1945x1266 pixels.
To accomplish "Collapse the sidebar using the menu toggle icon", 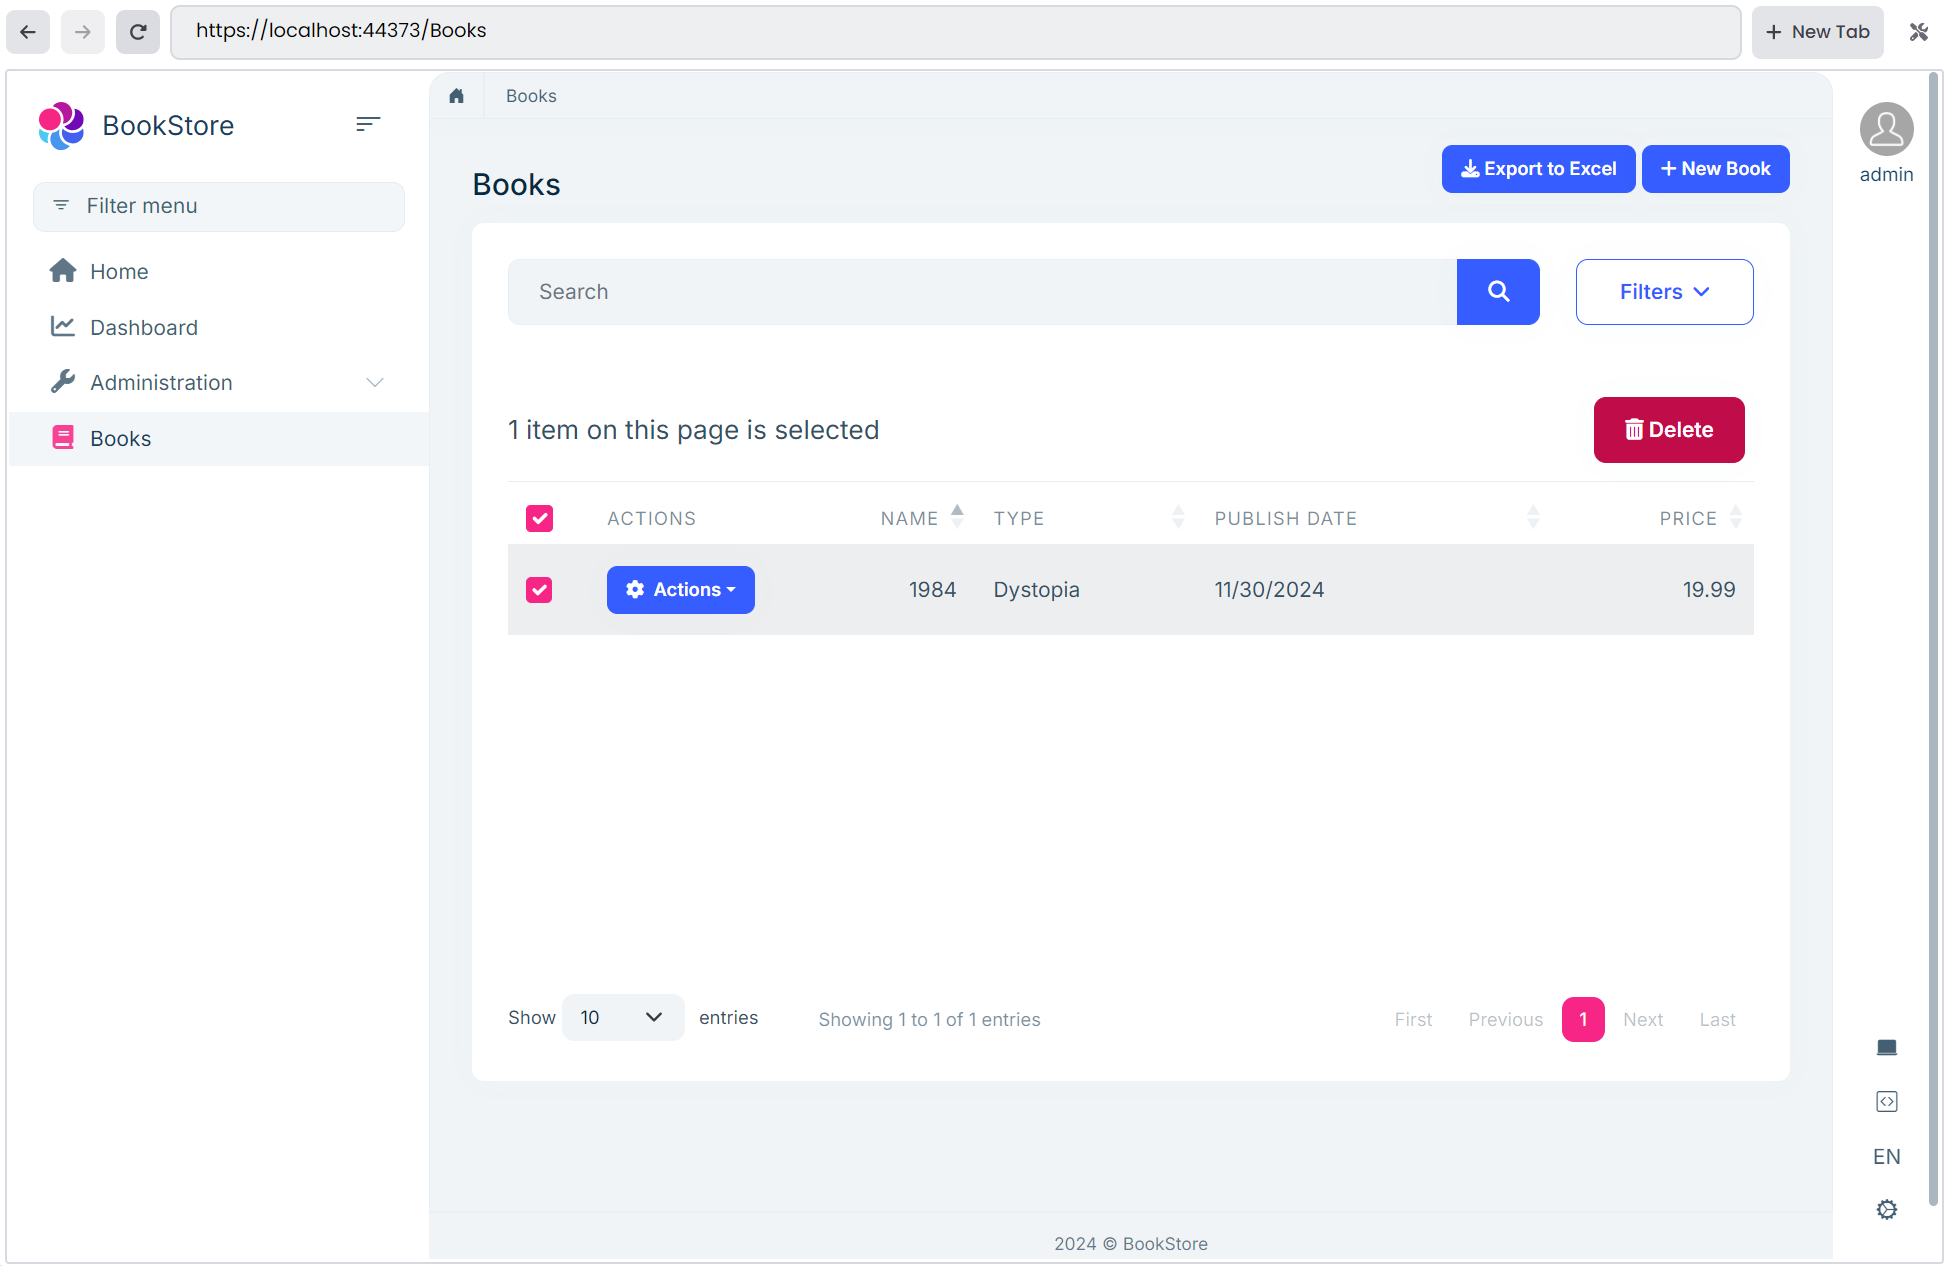I will tap(368, 124).
